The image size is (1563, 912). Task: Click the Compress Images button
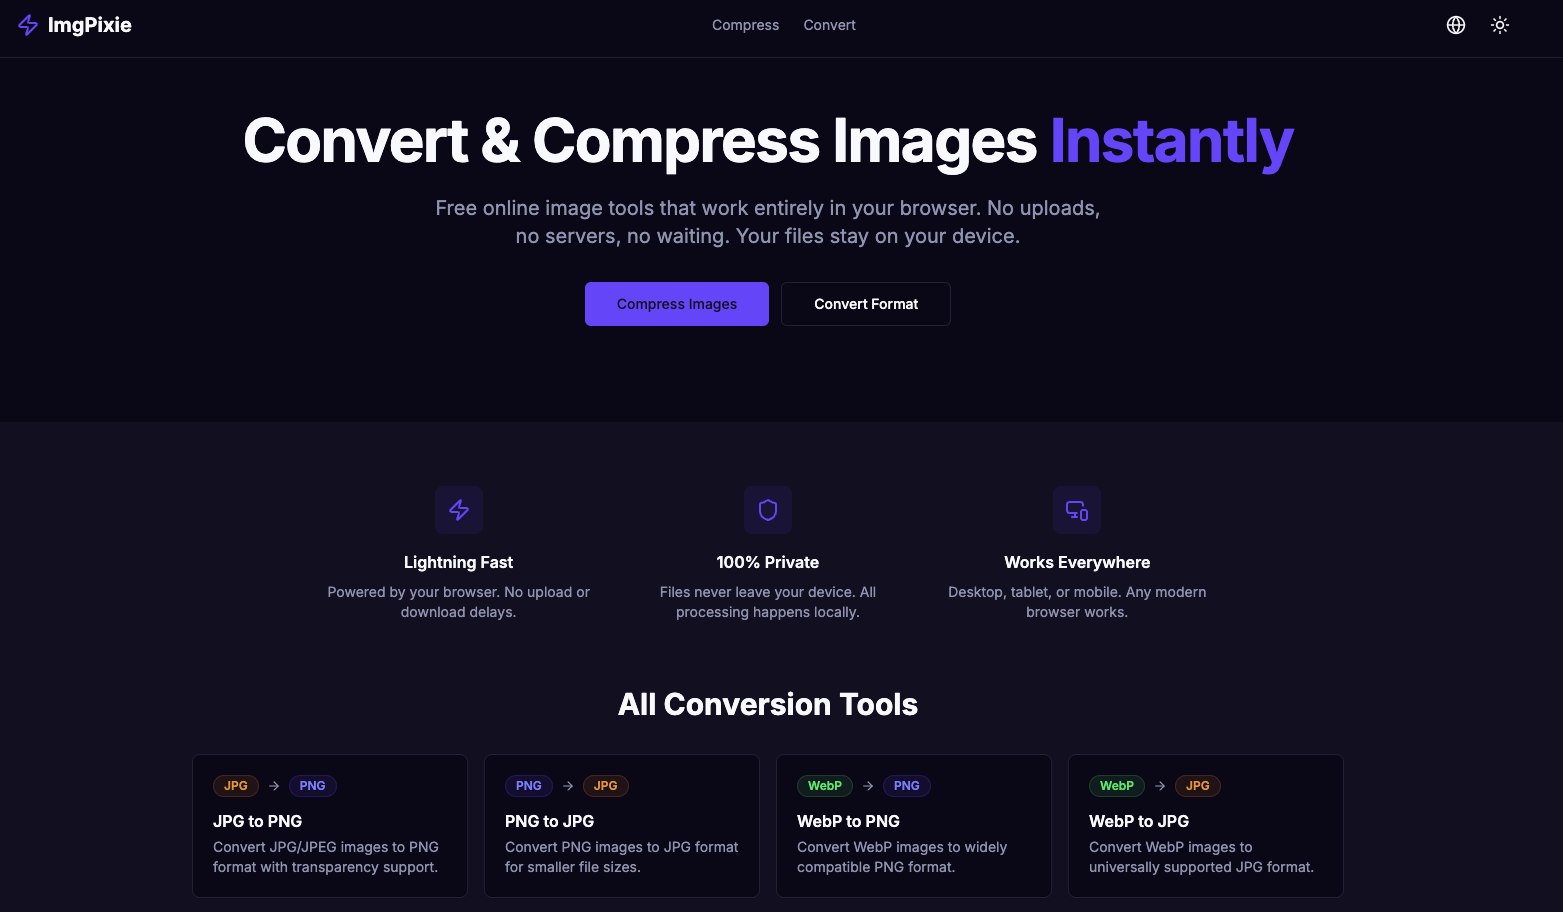coord(676,303)
